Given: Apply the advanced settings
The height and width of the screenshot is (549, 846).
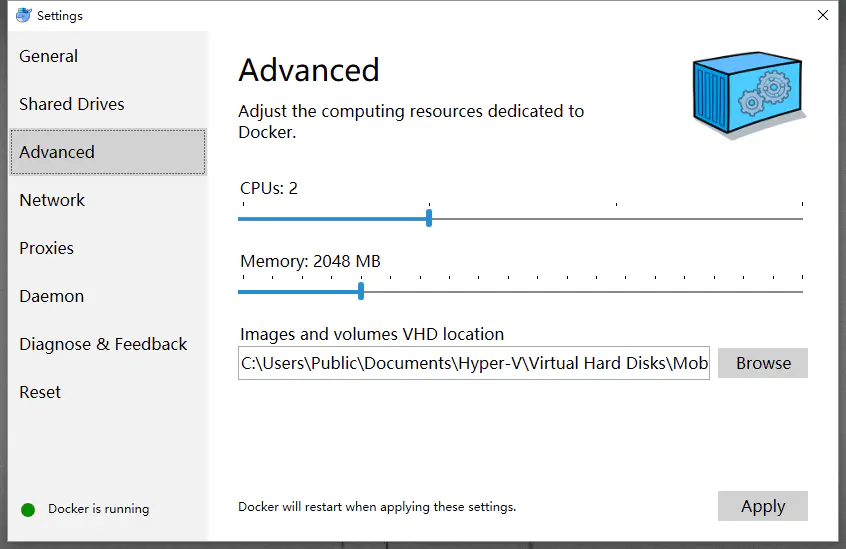Looking at the screenshot, I should (763, 506).
